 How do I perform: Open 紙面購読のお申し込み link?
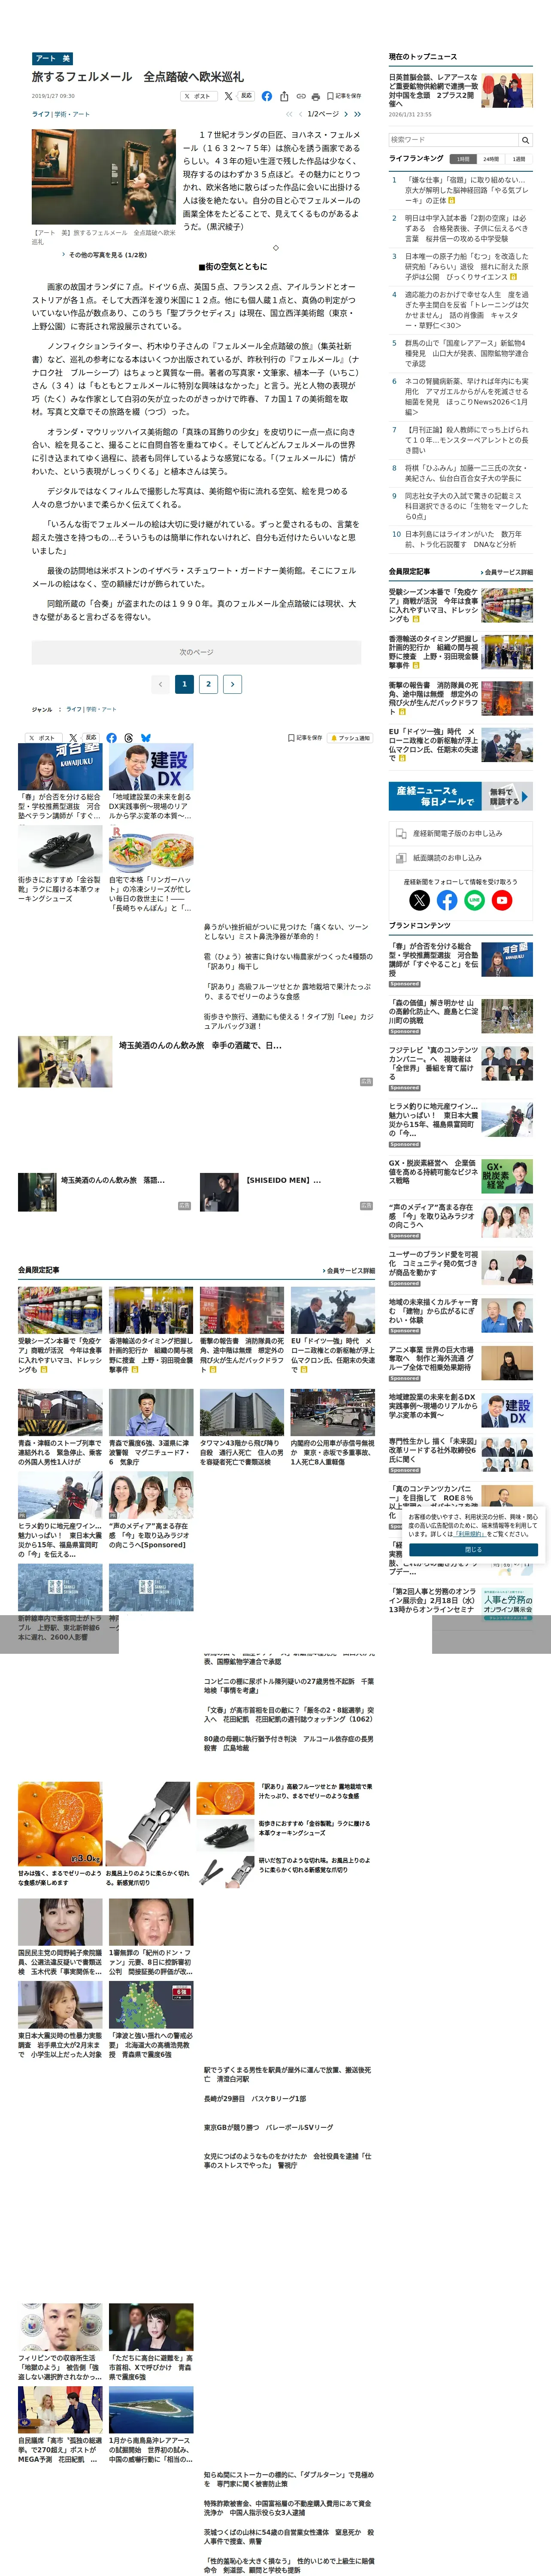(460, 858)
